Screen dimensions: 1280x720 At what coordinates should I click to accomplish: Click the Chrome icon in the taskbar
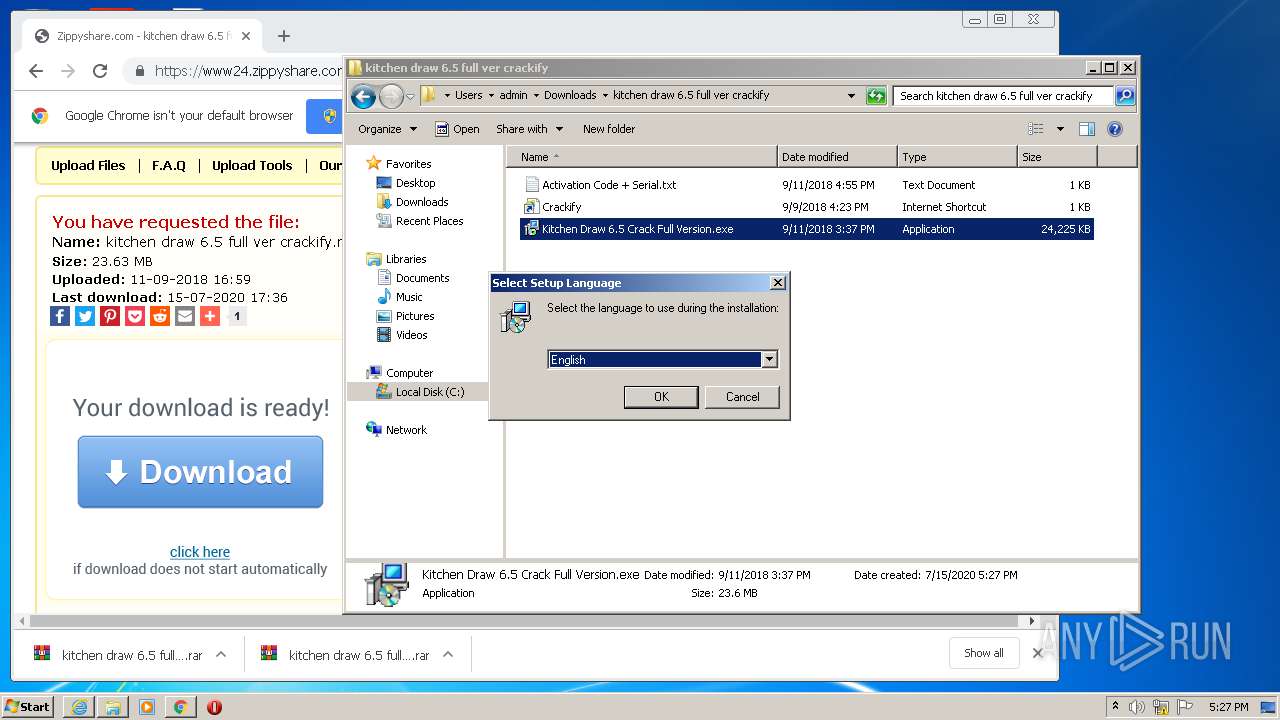coord(180,707)
